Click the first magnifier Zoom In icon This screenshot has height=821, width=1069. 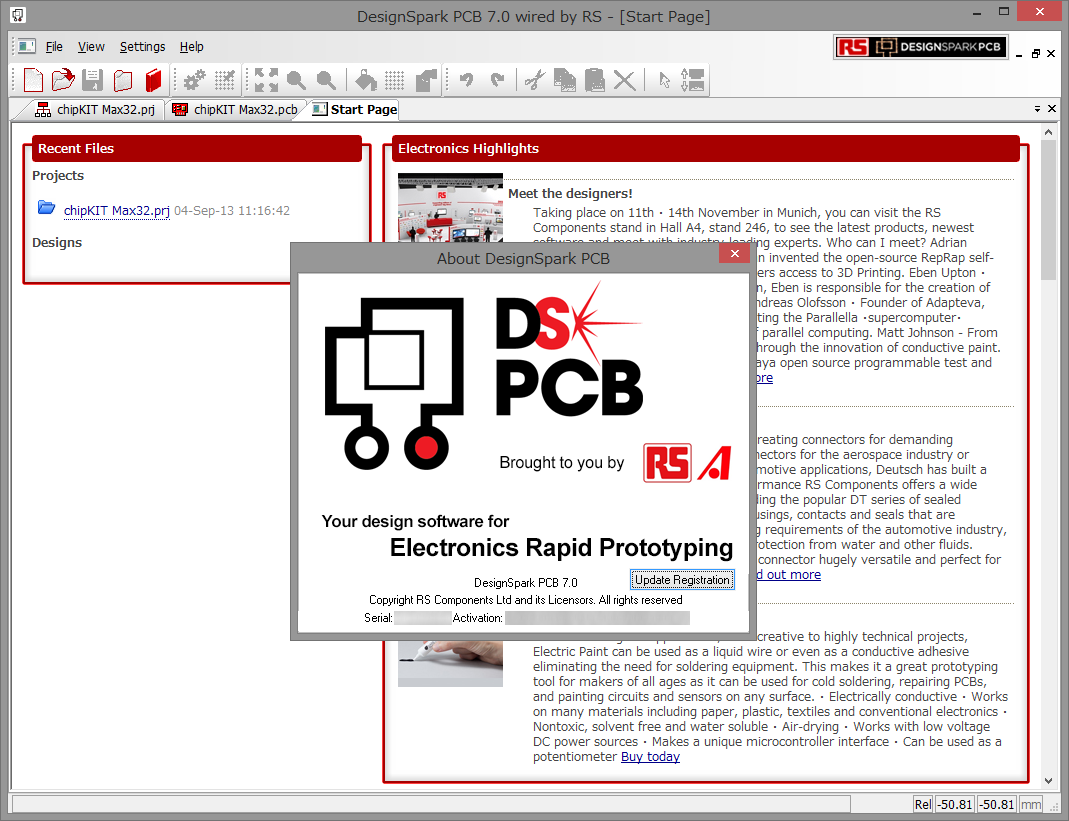(x=296, y=80)
